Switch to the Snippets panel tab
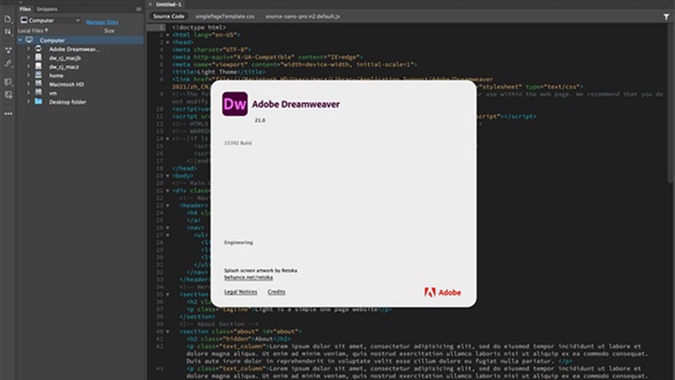 pyautogui.click(x=47, y=9)
